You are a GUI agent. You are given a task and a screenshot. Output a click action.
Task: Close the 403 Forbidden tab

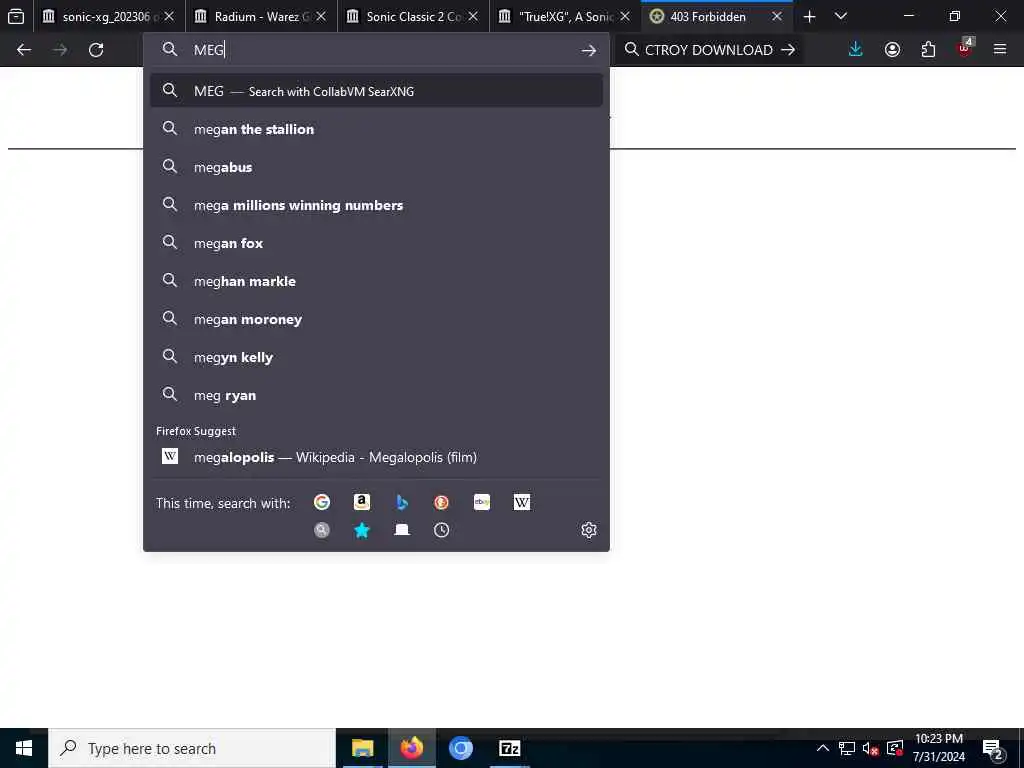(x=777, y=17)
